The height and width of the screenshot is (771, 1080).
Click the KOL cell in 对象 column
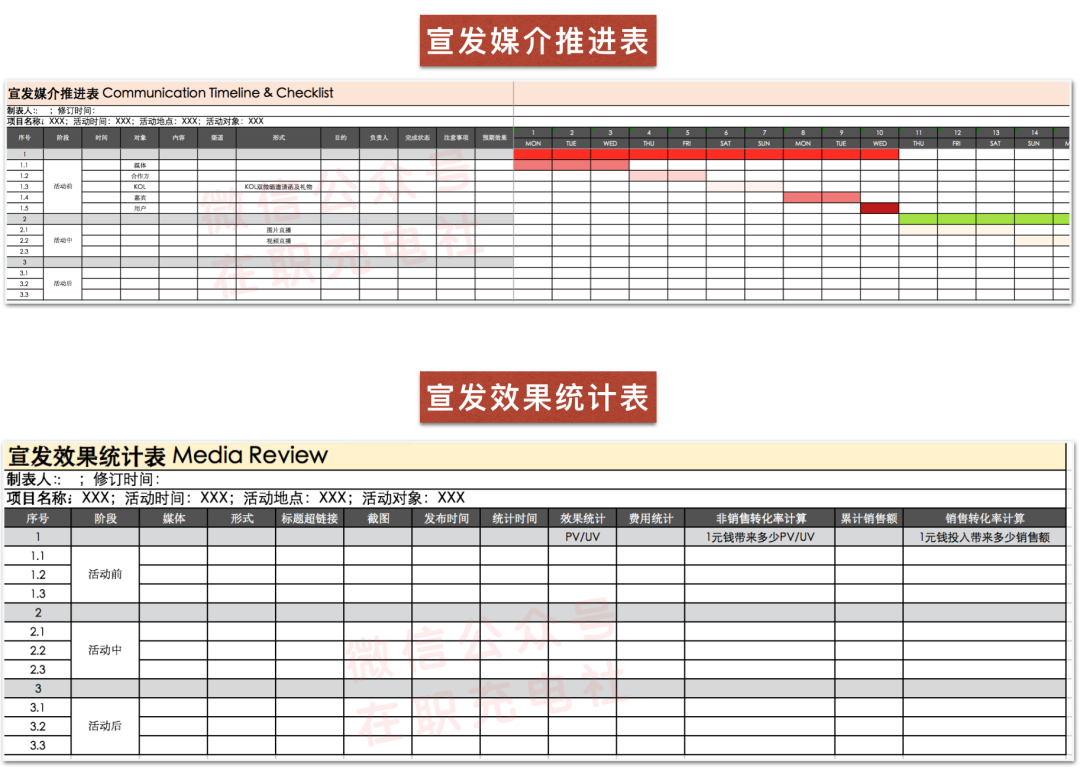(x=139, y=186)
